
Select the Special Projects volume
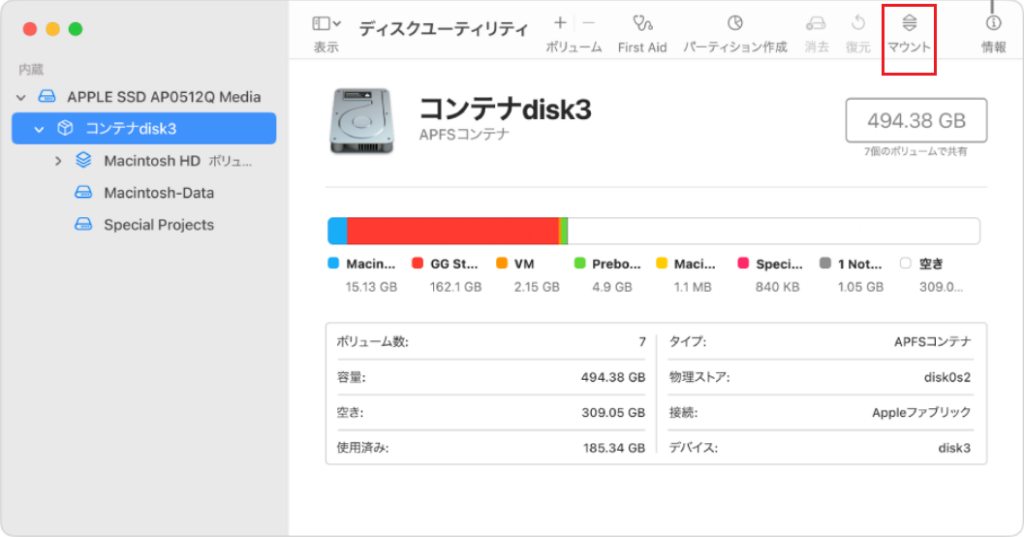pos(159,225)
